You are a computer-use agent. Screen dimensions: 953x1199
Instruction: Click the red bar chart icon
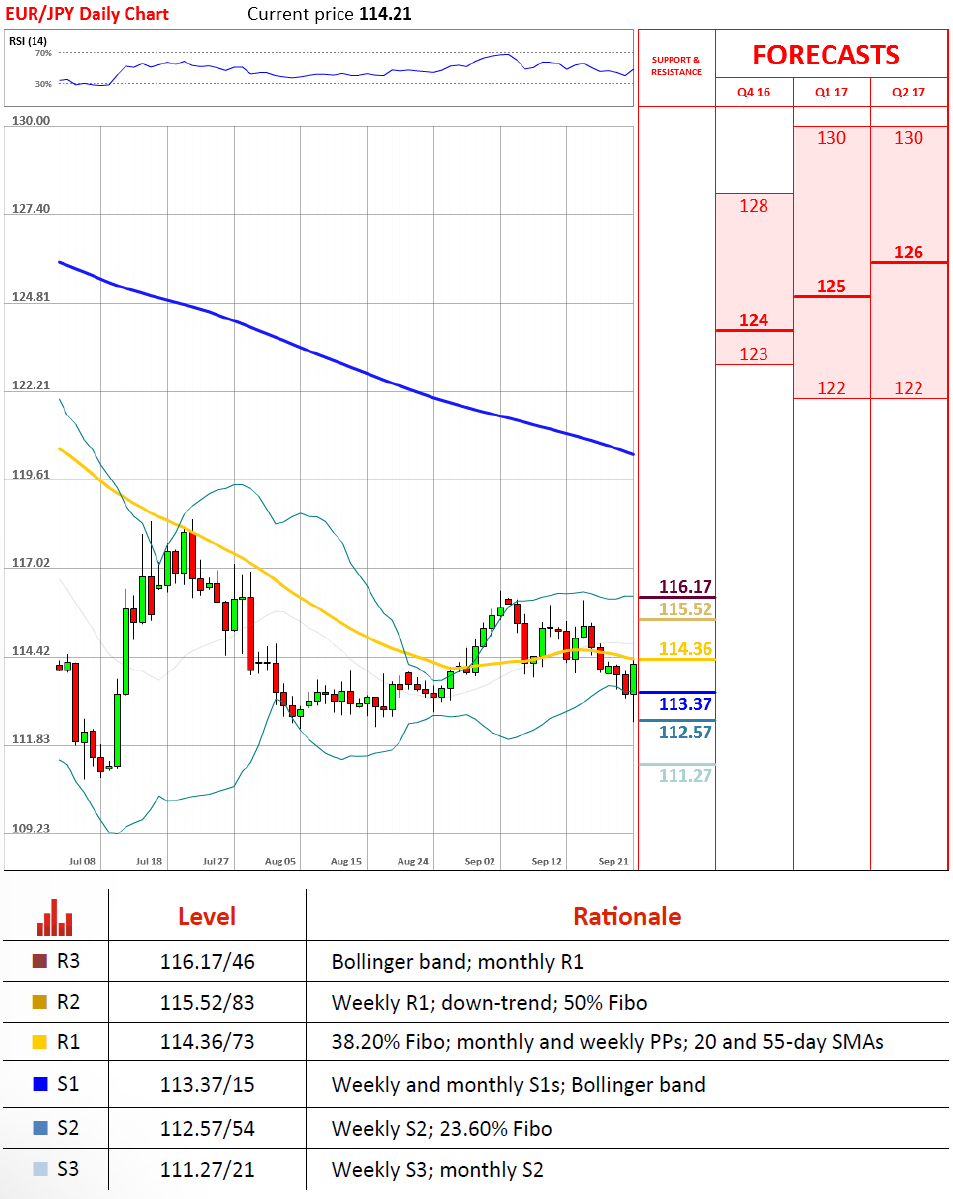55,918
